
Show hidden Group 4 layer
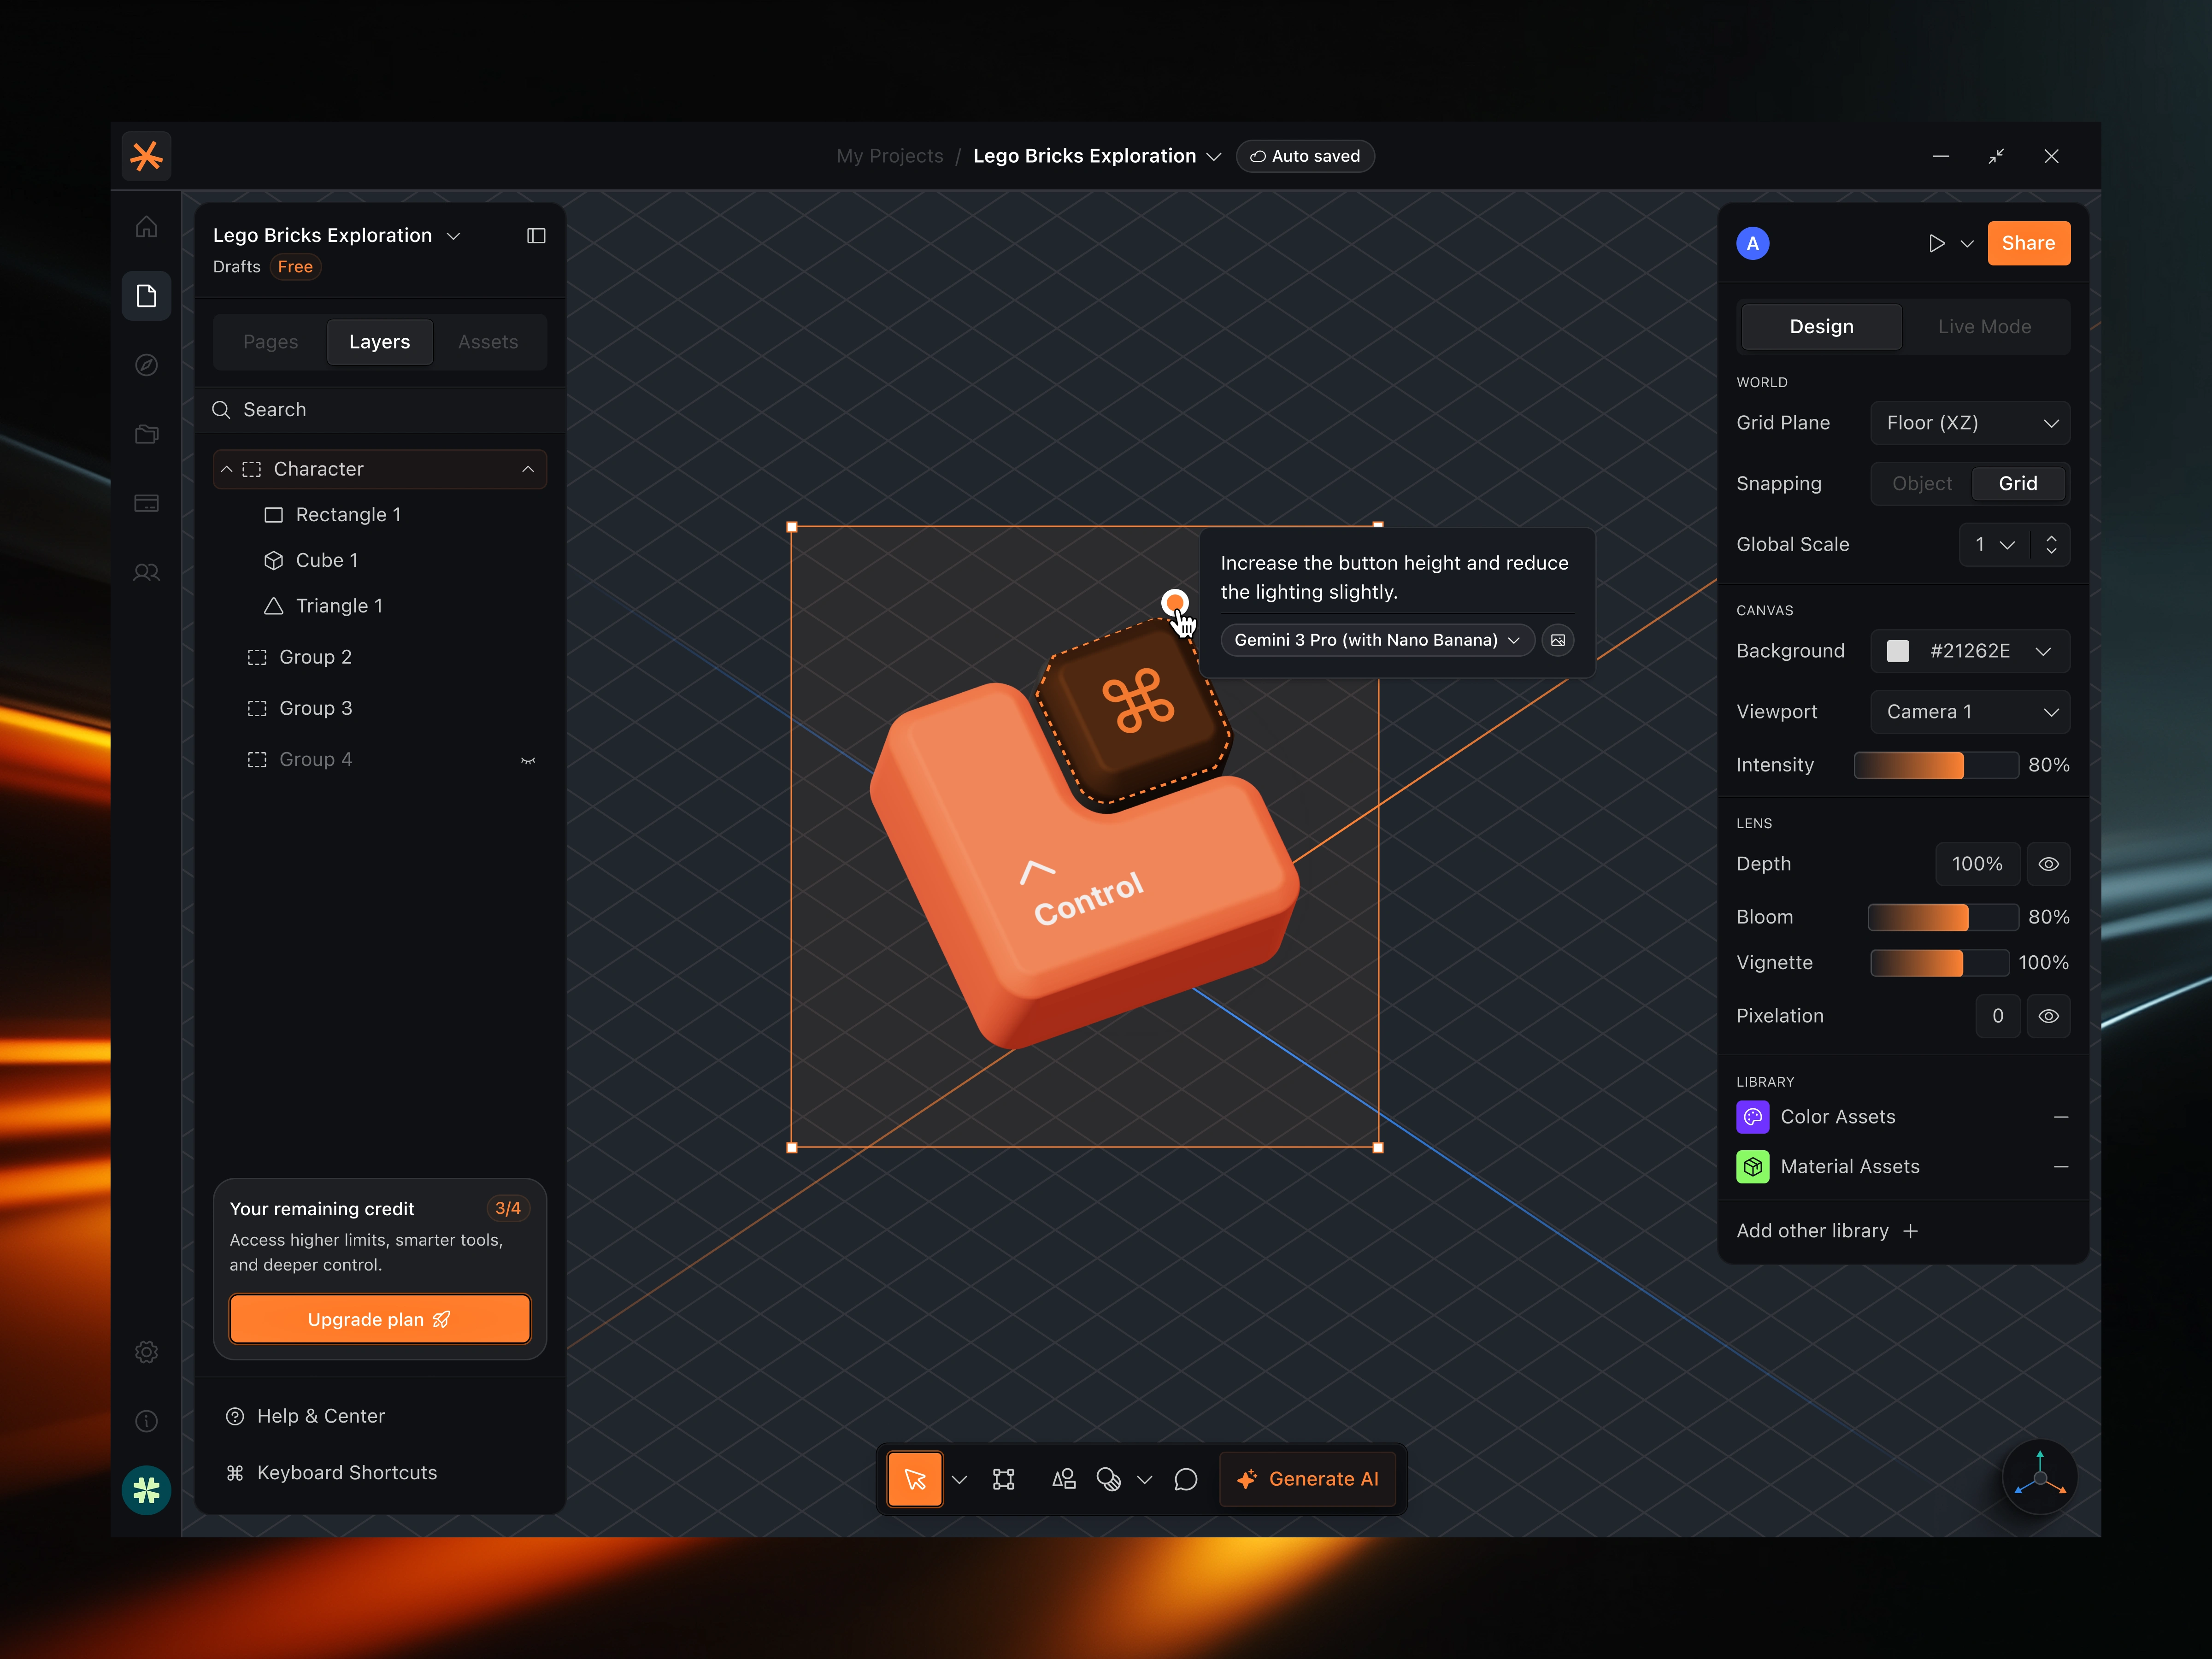[528, 760]
